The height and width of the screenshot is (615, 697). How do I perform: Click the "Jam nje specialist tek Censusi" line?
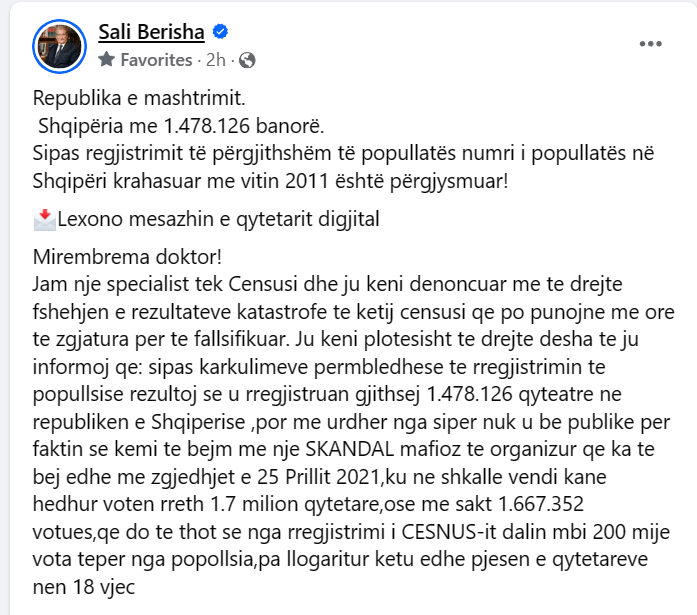tap(160, 284)
